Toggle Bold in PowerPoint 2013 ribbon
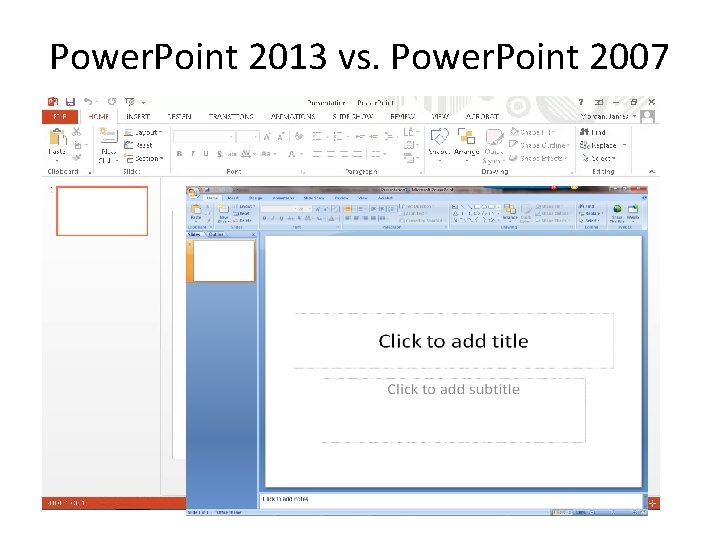The image size is (720, 540). click(180, 154)
